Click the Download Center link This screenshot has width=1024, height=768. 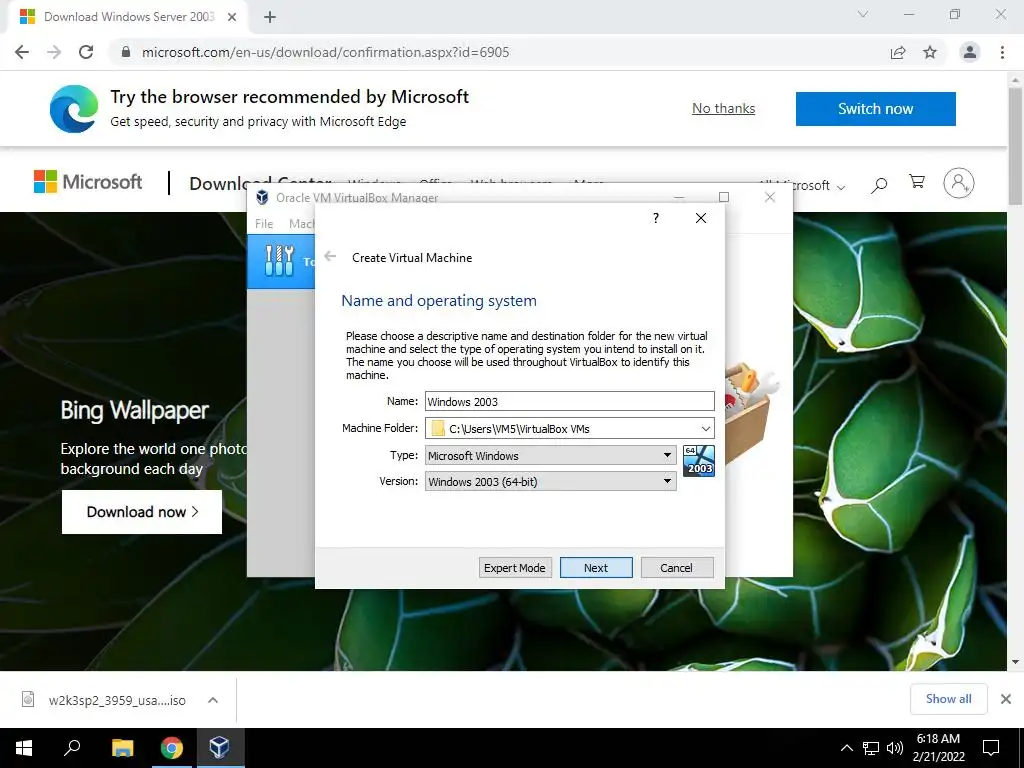point(260,184)
